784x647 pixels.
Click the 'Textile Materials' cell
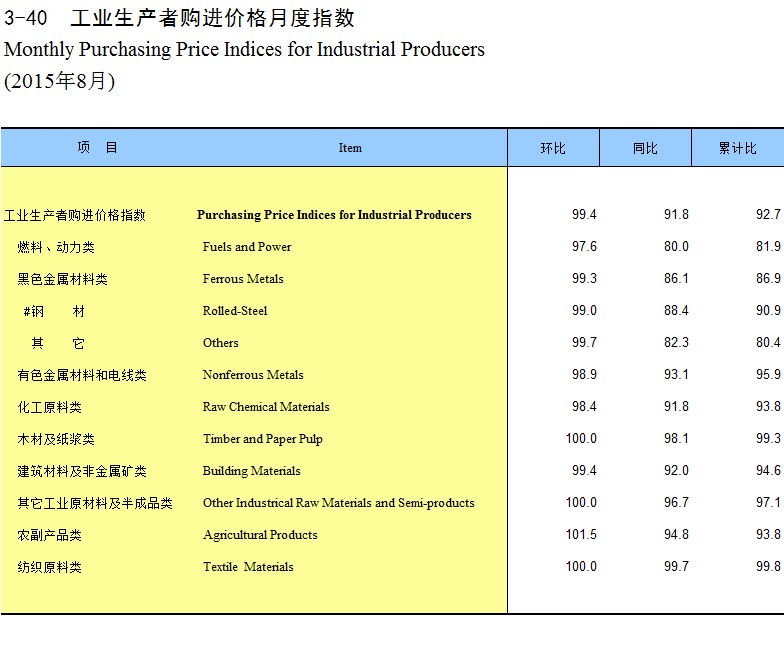(x=248, y=567)
